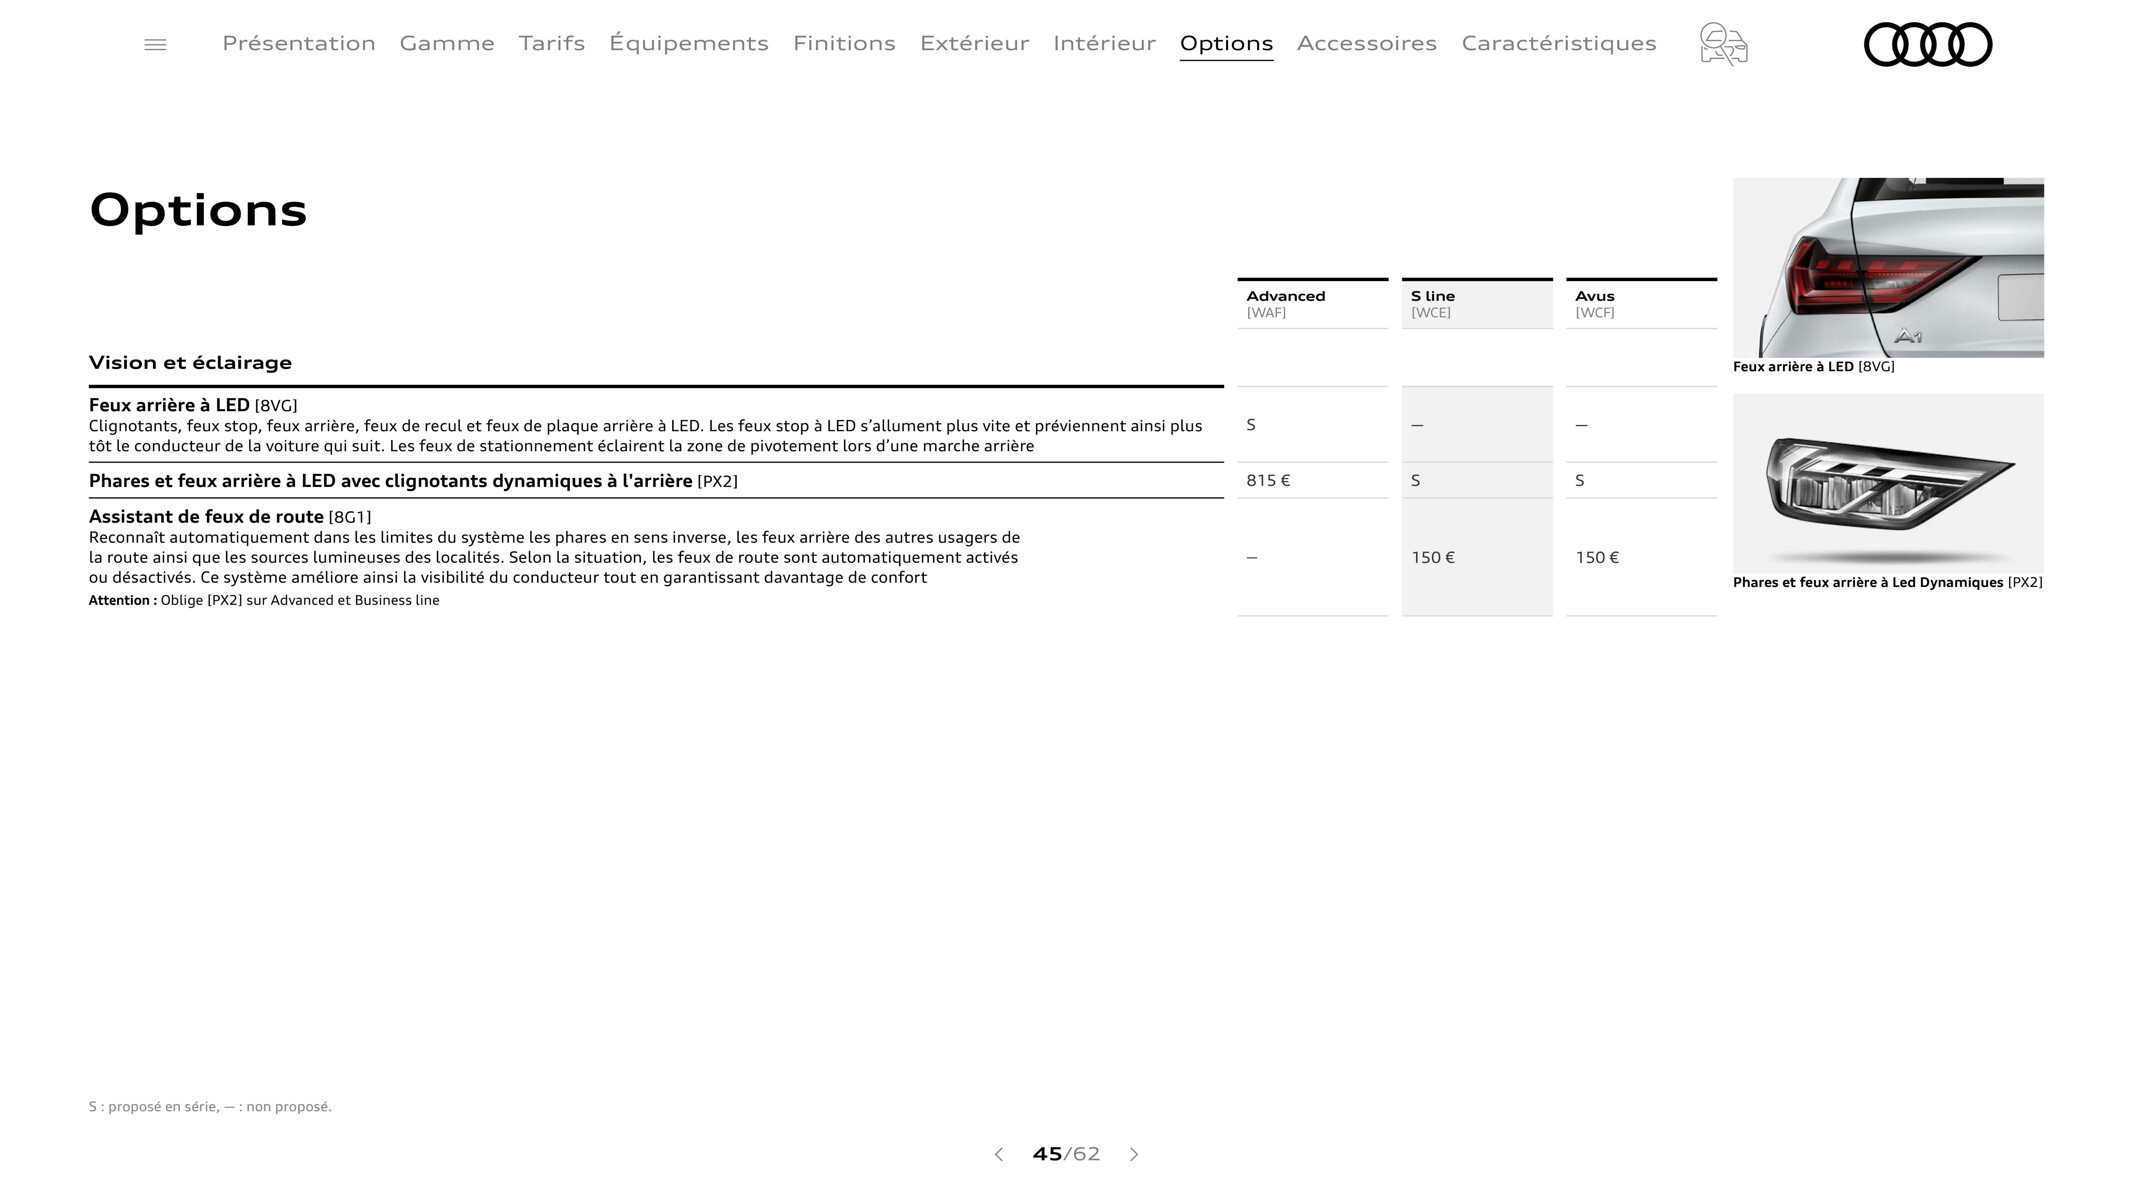Click caption 'Phares et feux arrière à Led Dynamiques'
Screen dimensions: 2133x1200
tap(1888, 583)
